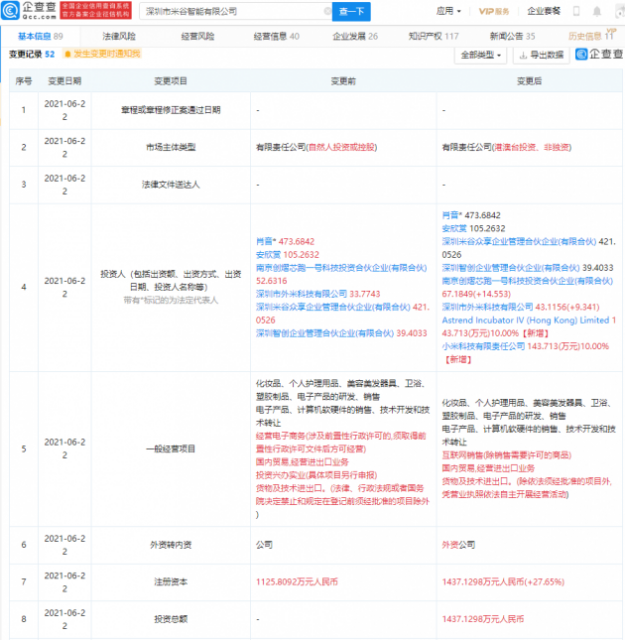Screen dimensions: 625x640
Task: Click the change notification bell label
Action: [x=68, y=54]
